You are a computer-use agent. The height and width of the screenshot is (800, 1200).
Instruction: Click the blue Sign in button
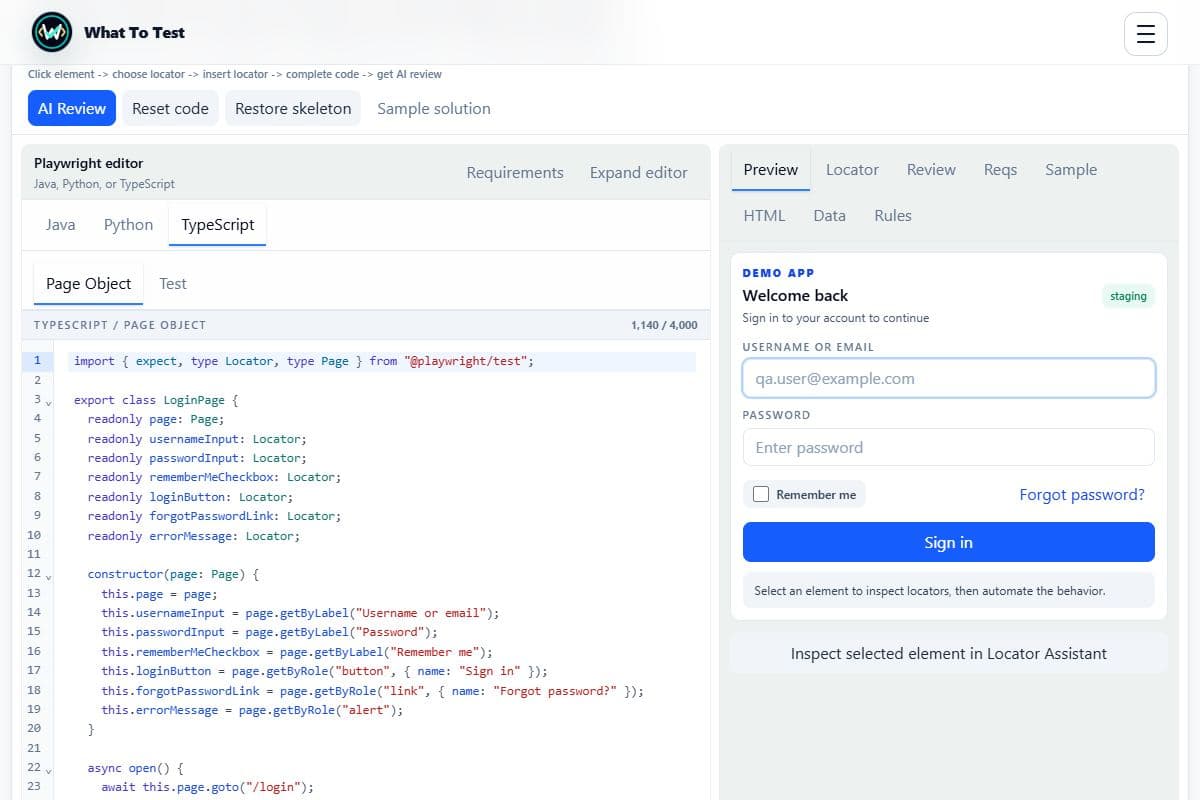click(949, 542)
